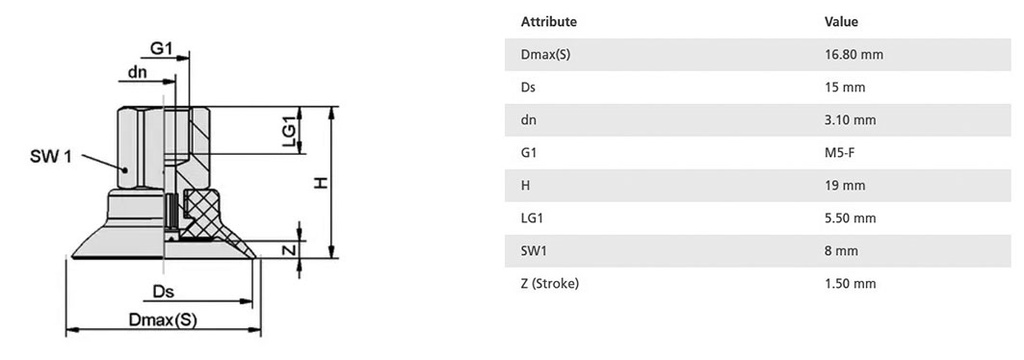
Task: Click the SW 1 label on drawing
Action: [50, 157]
